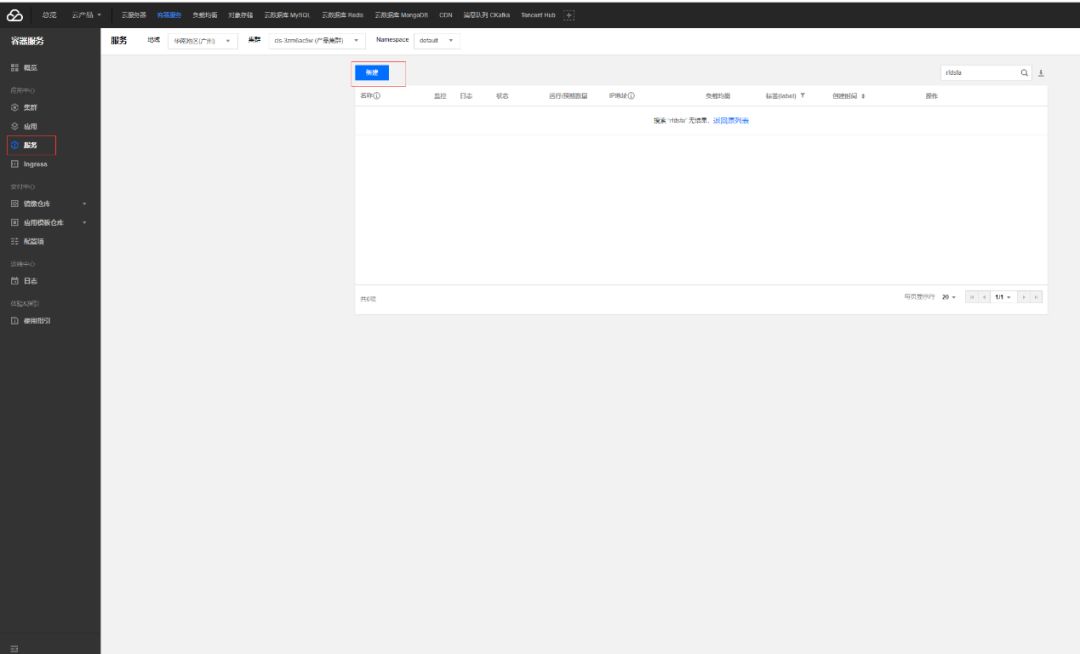This screenshot has height=654, width=1080.
Task: Open 云数据库 MongoDB in top navigation
Action: (401, 15)
